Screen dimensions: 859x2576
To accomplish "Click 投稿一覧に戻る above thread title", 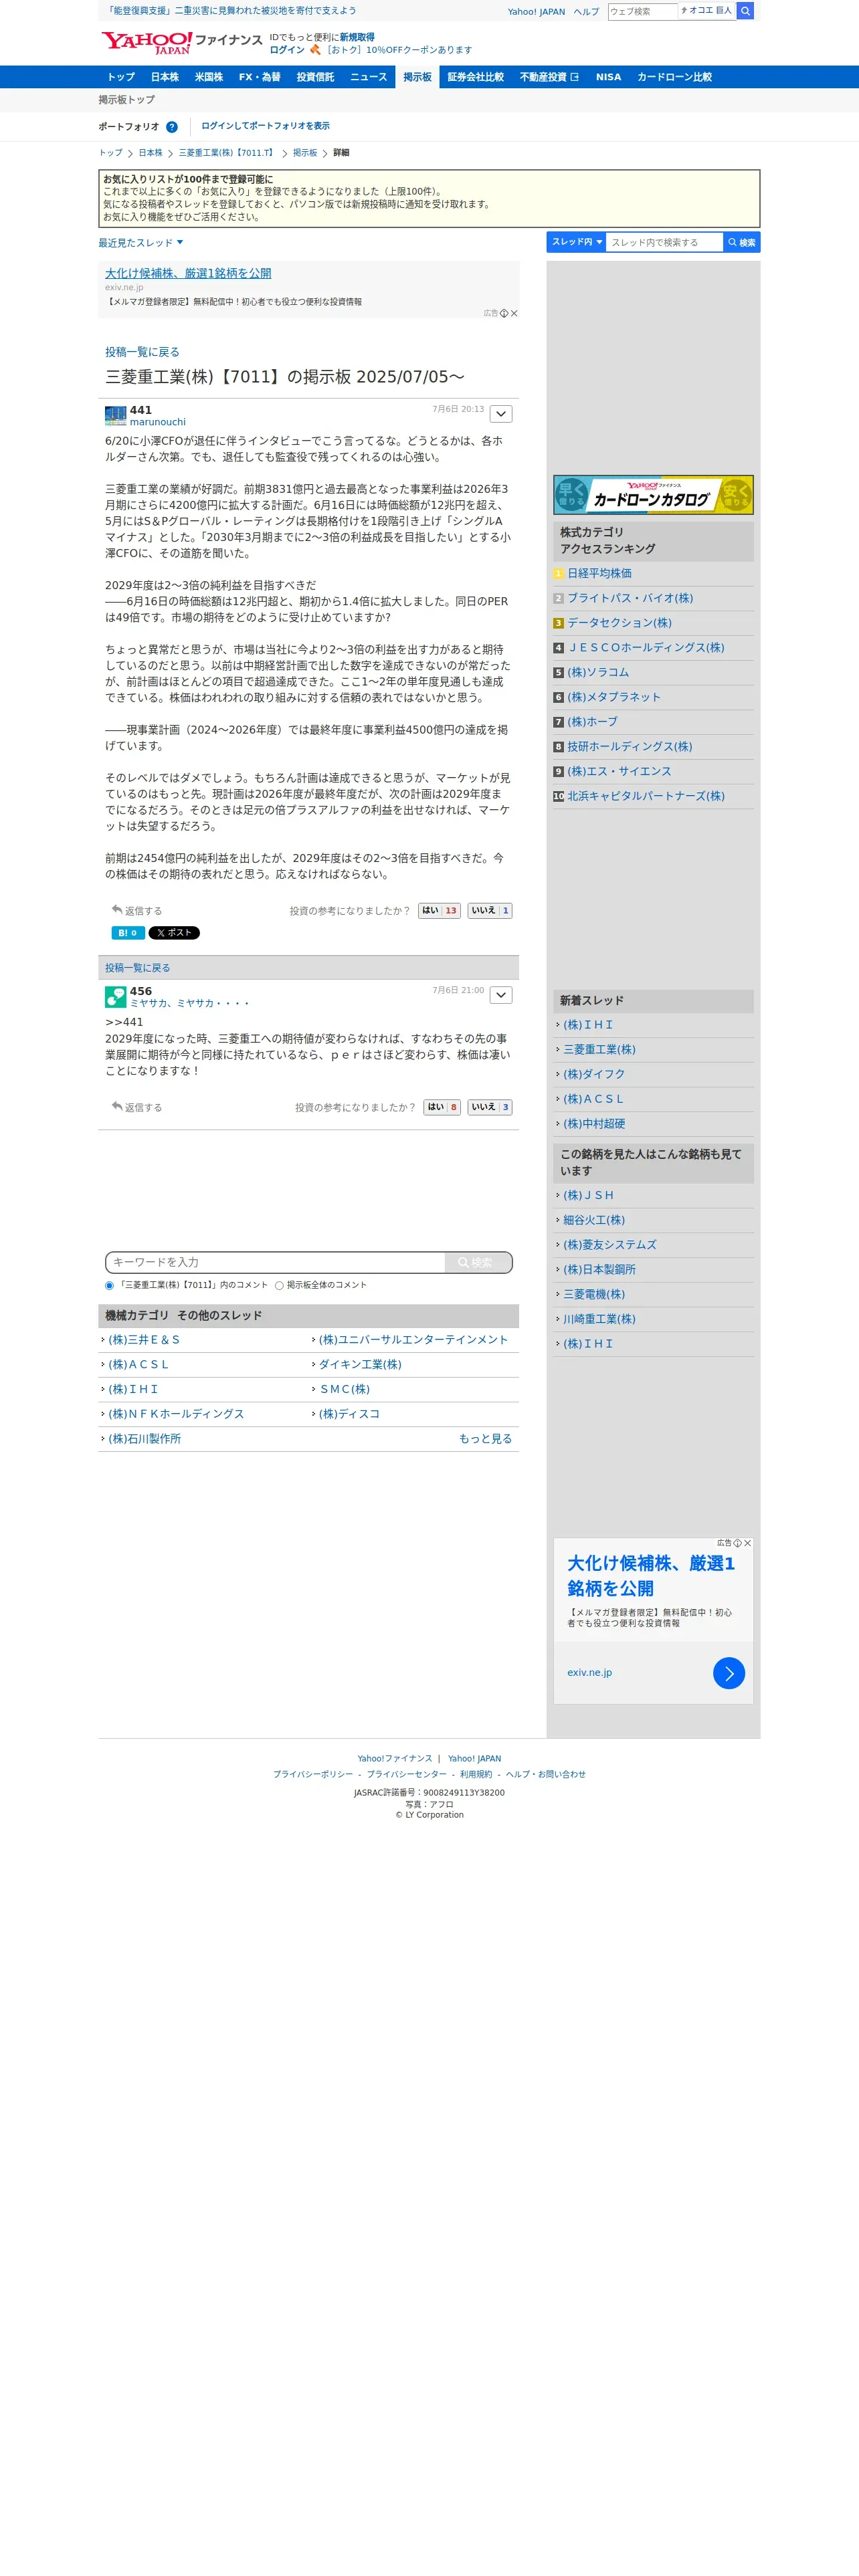I will coord(142,352).
